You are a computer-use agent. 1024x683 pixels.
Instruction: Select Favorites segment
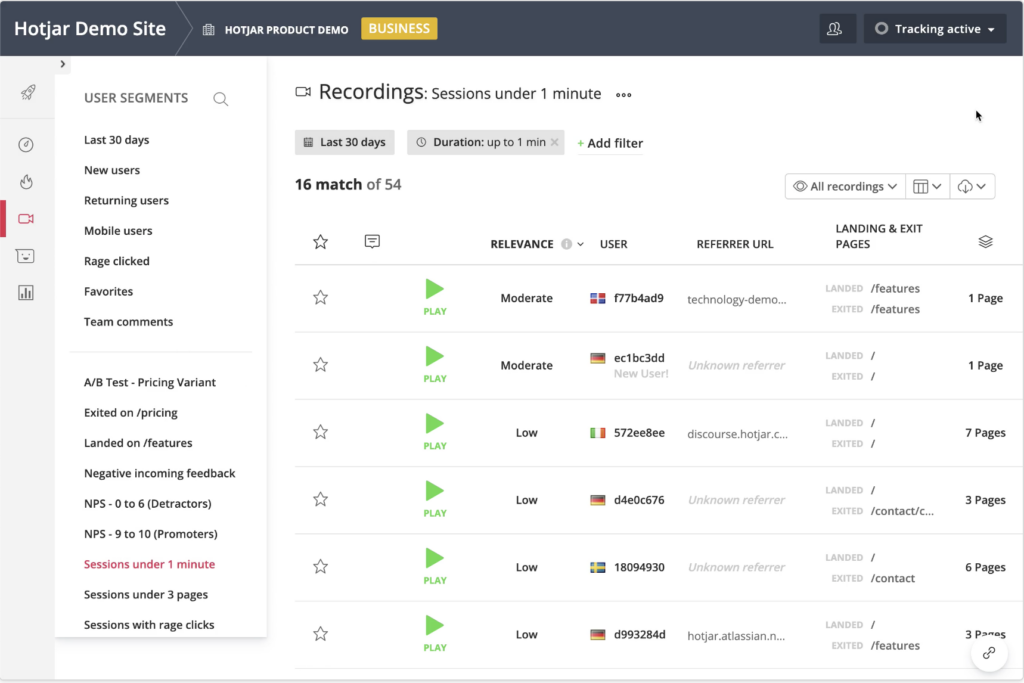pos(108,291)
